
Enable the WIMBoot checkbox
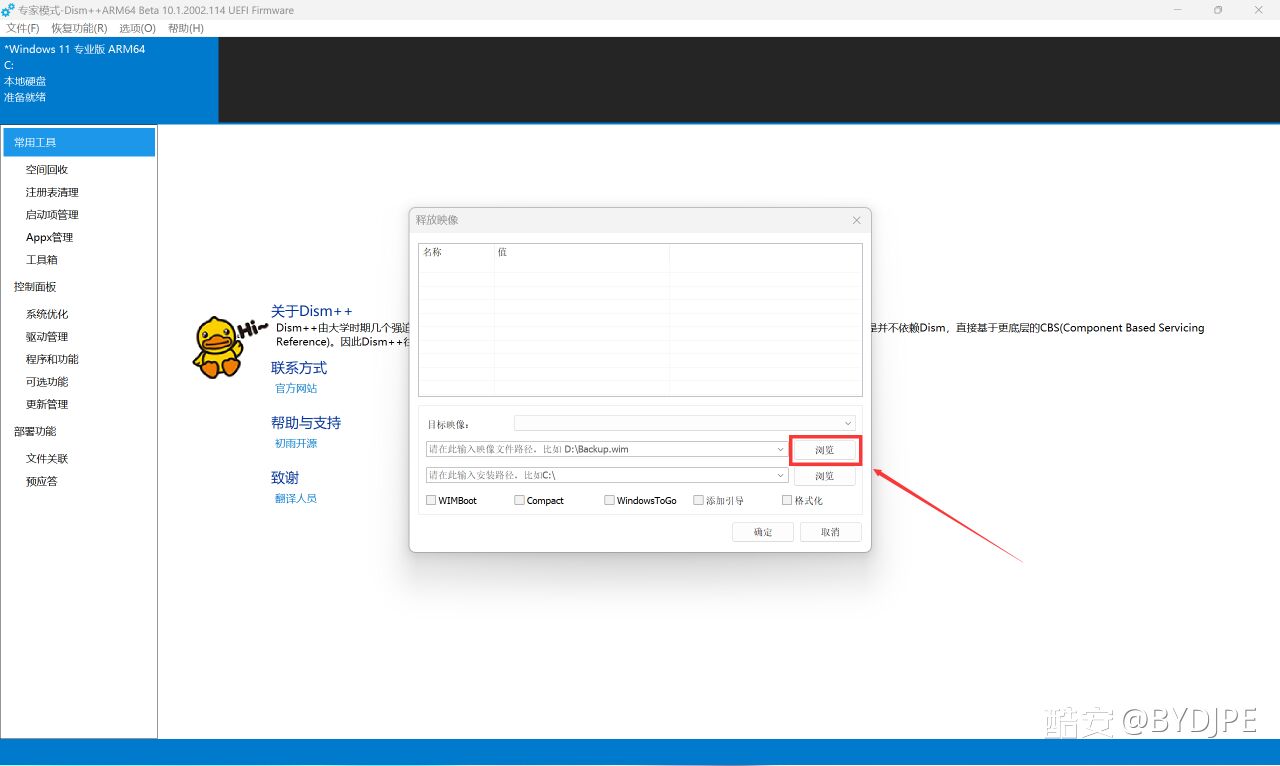431,500
